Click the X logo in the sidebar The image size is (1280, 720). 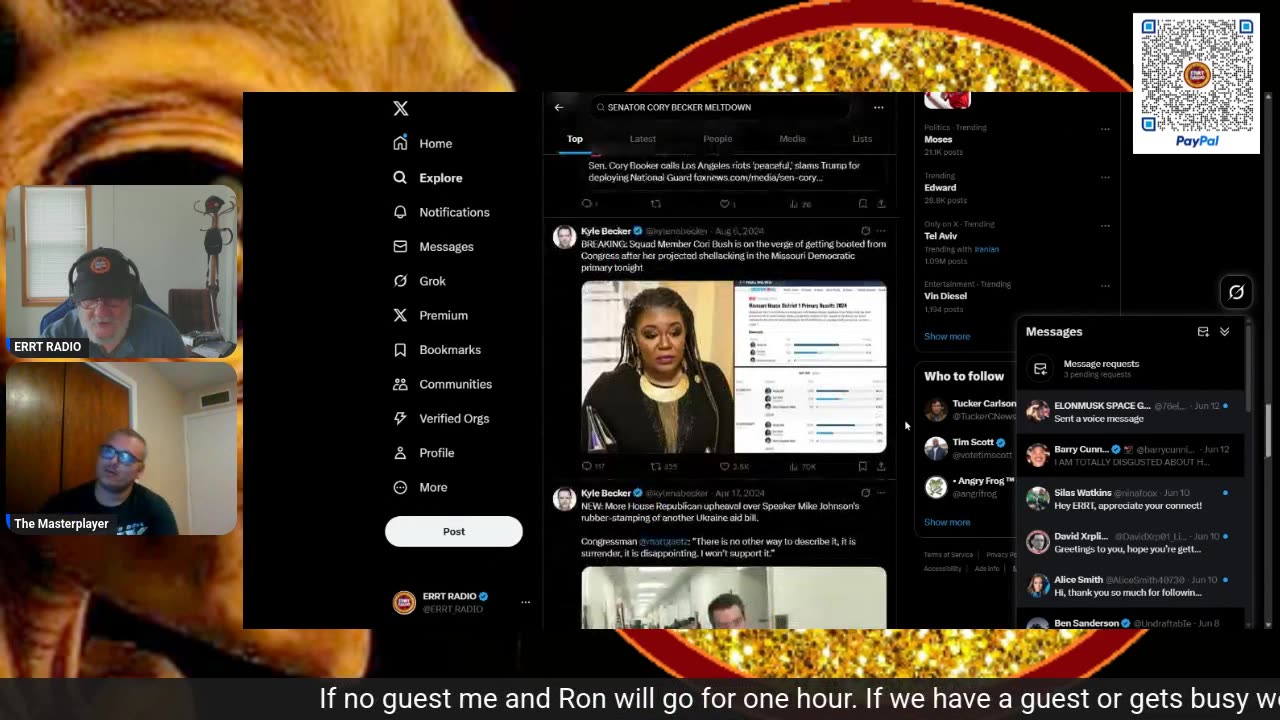[400, 108]
